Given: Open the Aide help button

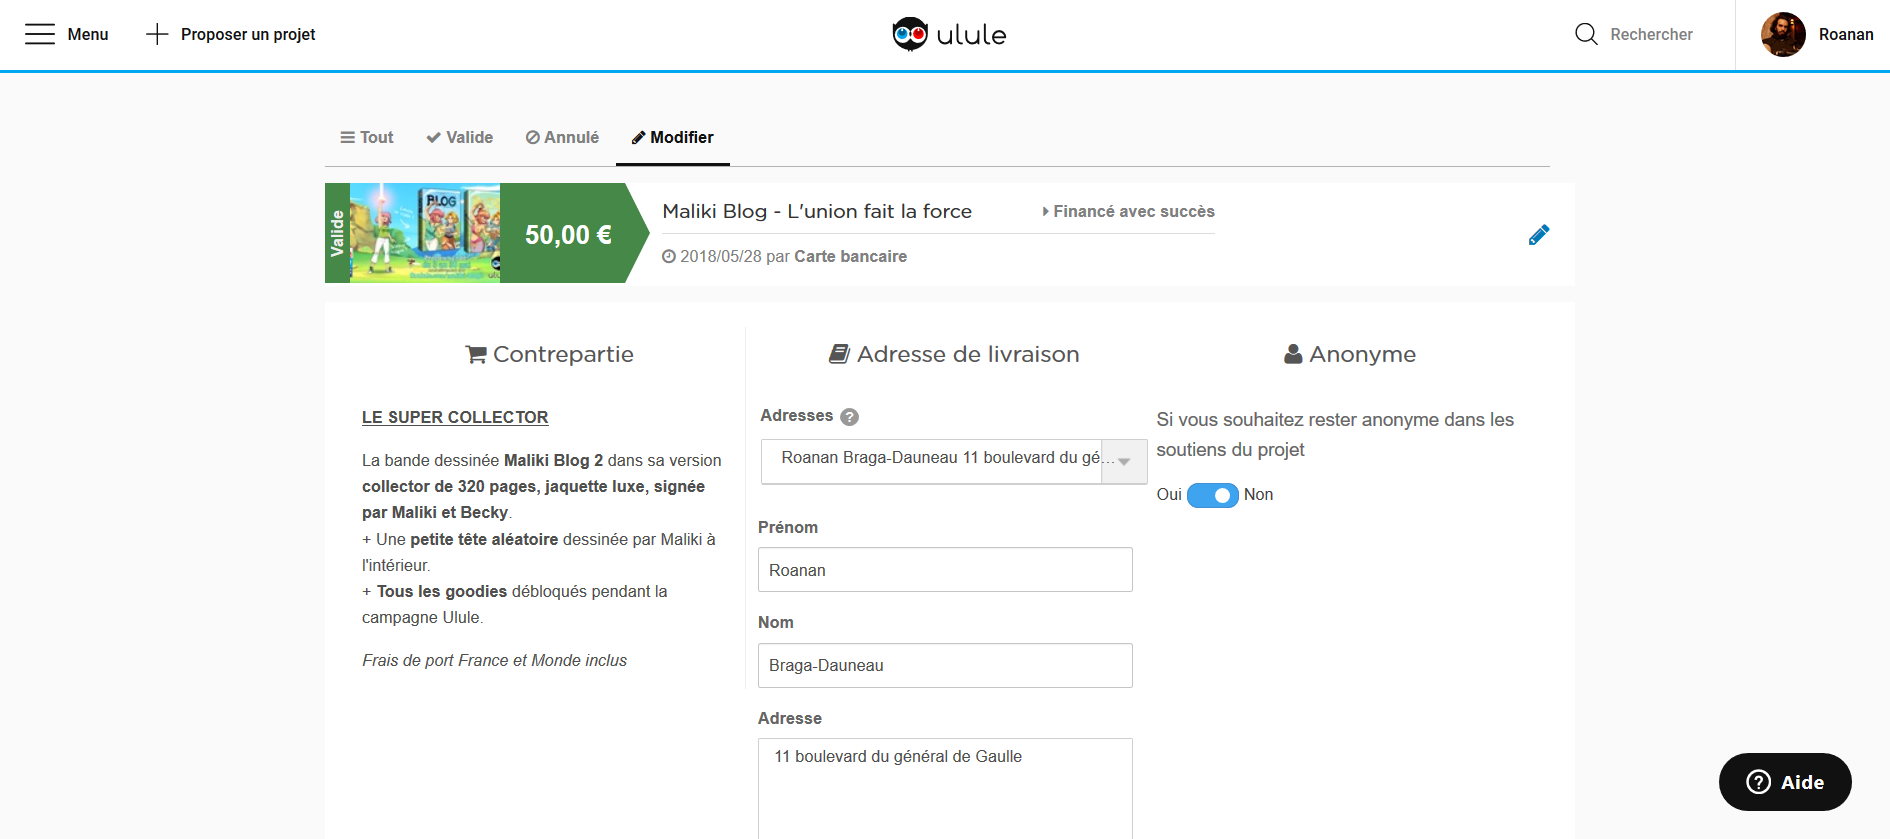Looking at the screenshot, I should (x=1785, y=782).
